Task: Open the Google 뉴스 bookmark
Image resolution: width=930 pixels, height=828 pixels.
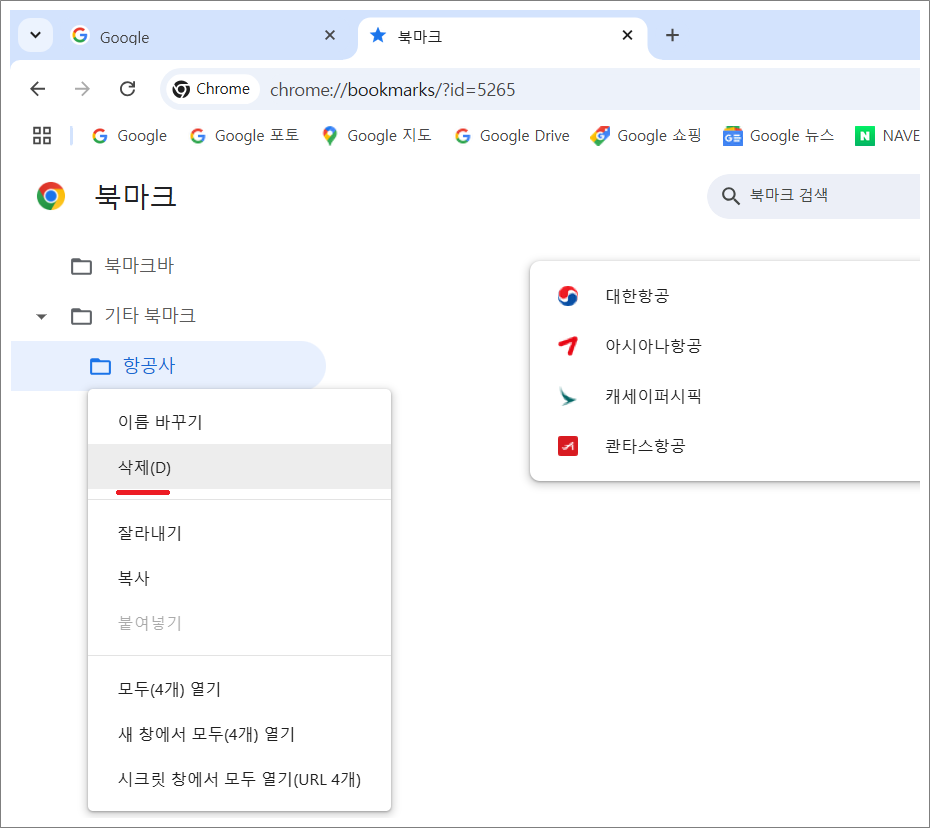Action: [778, 136]
